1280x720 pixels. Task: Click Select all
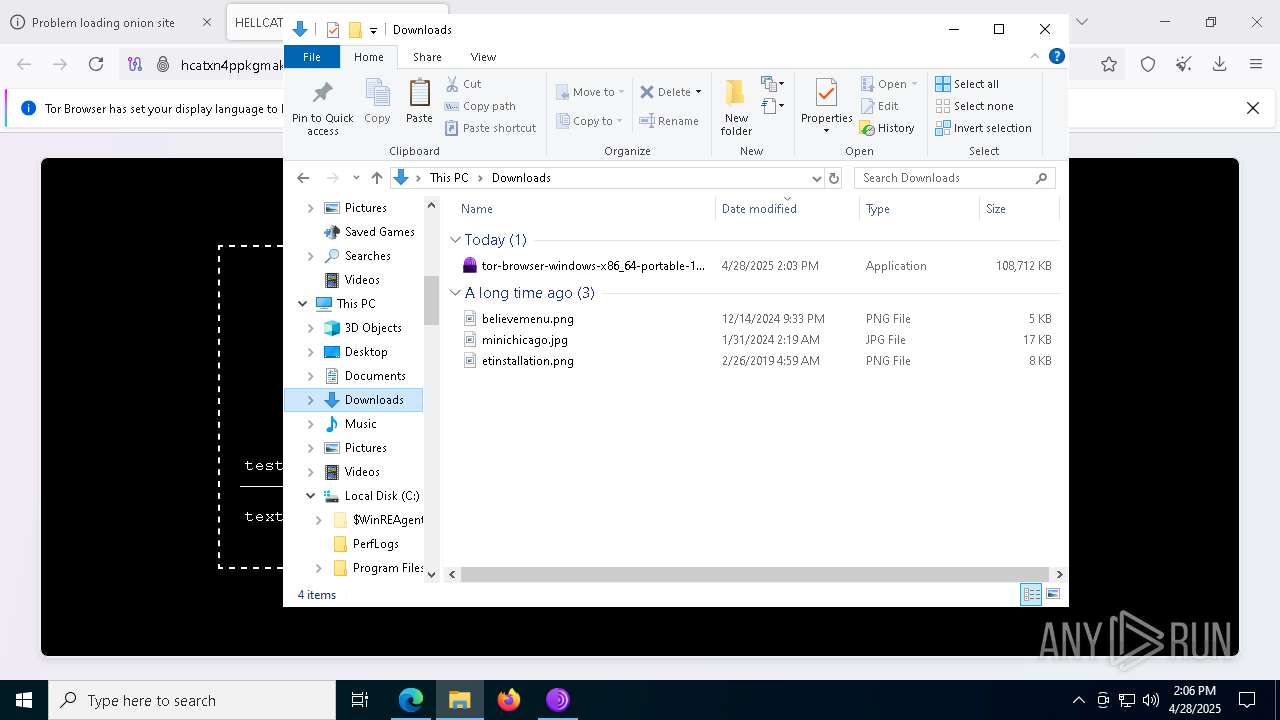click(x=967, y=84)
